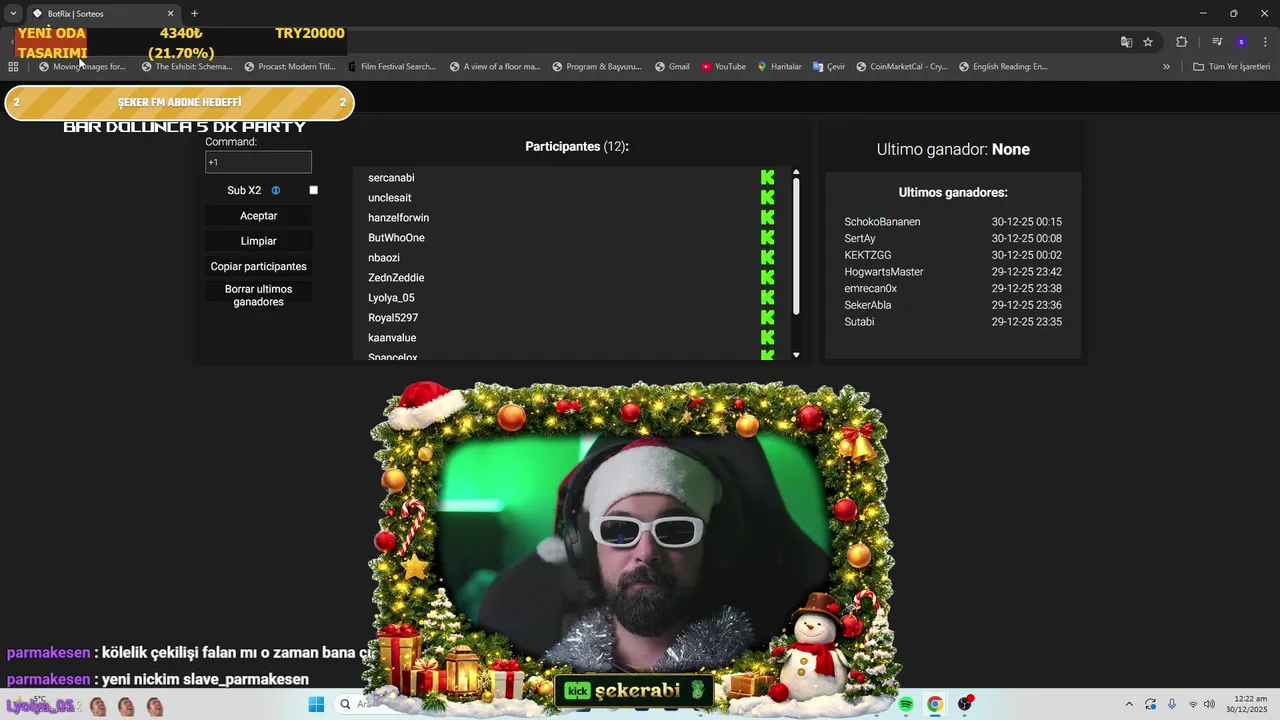The image size is (1280, 720).
Task: Open the Windows Start menu
Action: 316,704
